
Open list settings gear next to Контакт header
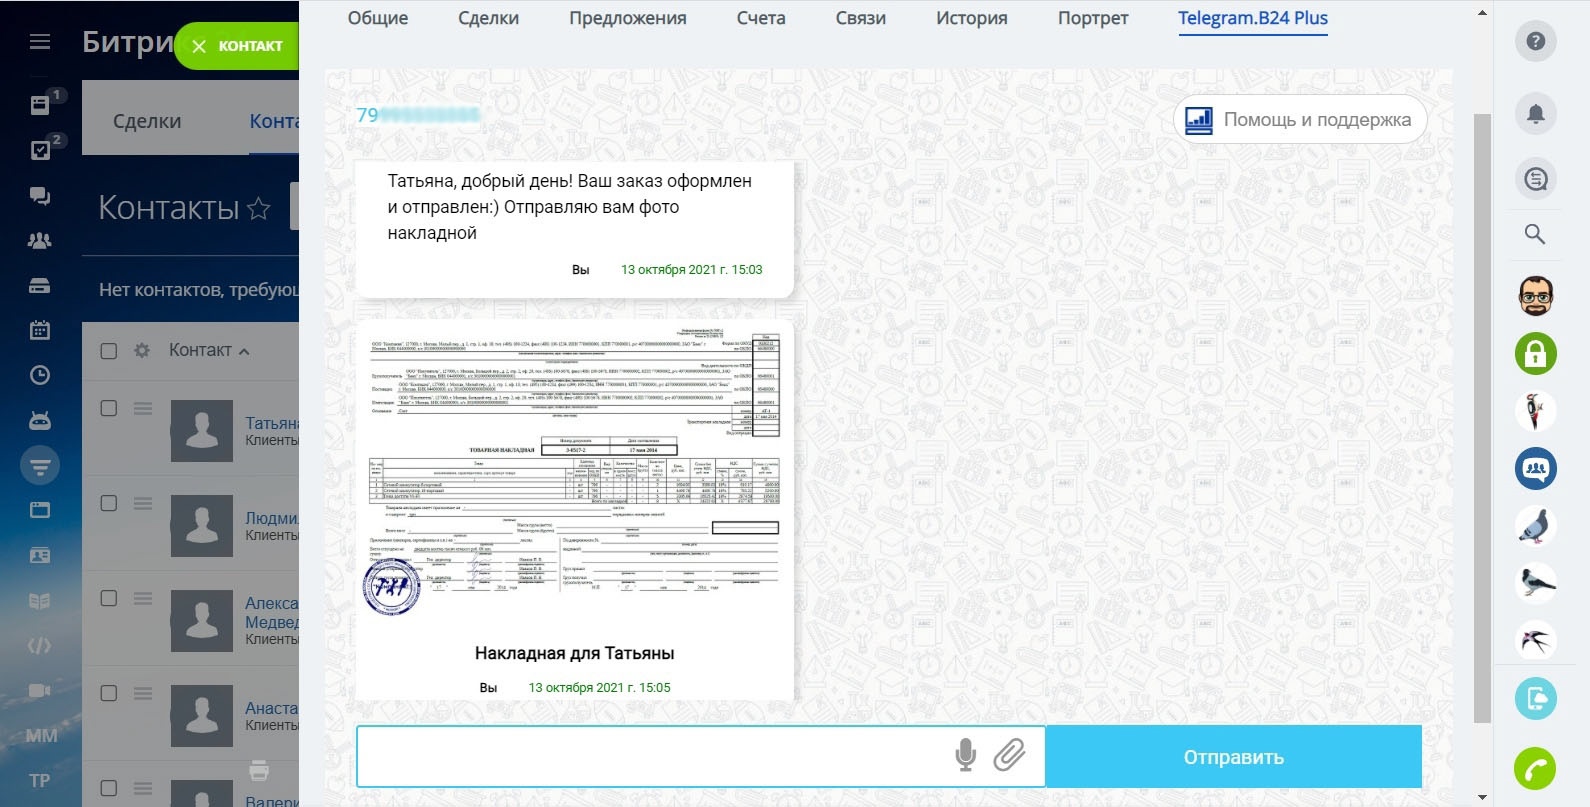point(142,351)
